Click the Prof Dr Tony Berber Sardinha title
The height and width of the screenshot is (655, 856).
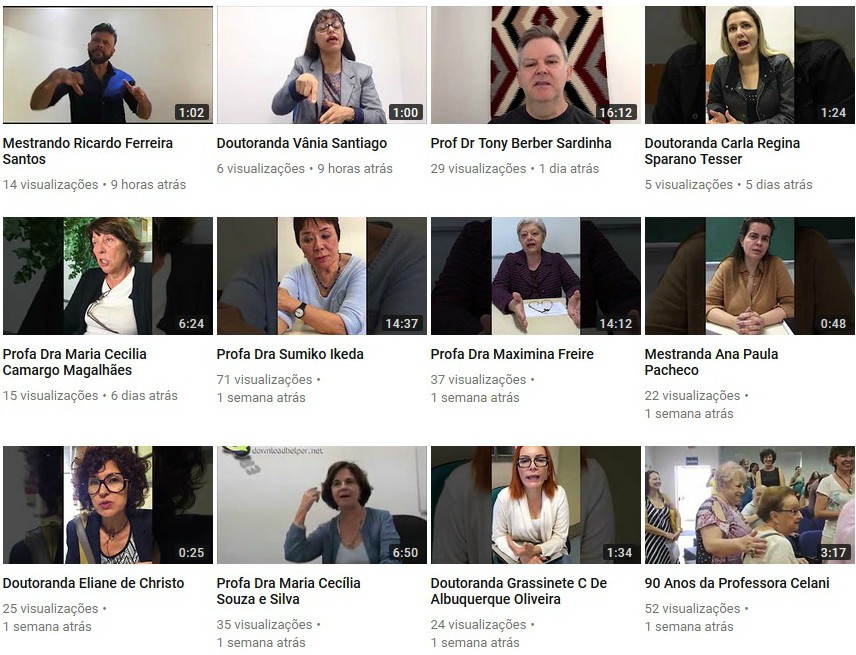tap(521, 143)
